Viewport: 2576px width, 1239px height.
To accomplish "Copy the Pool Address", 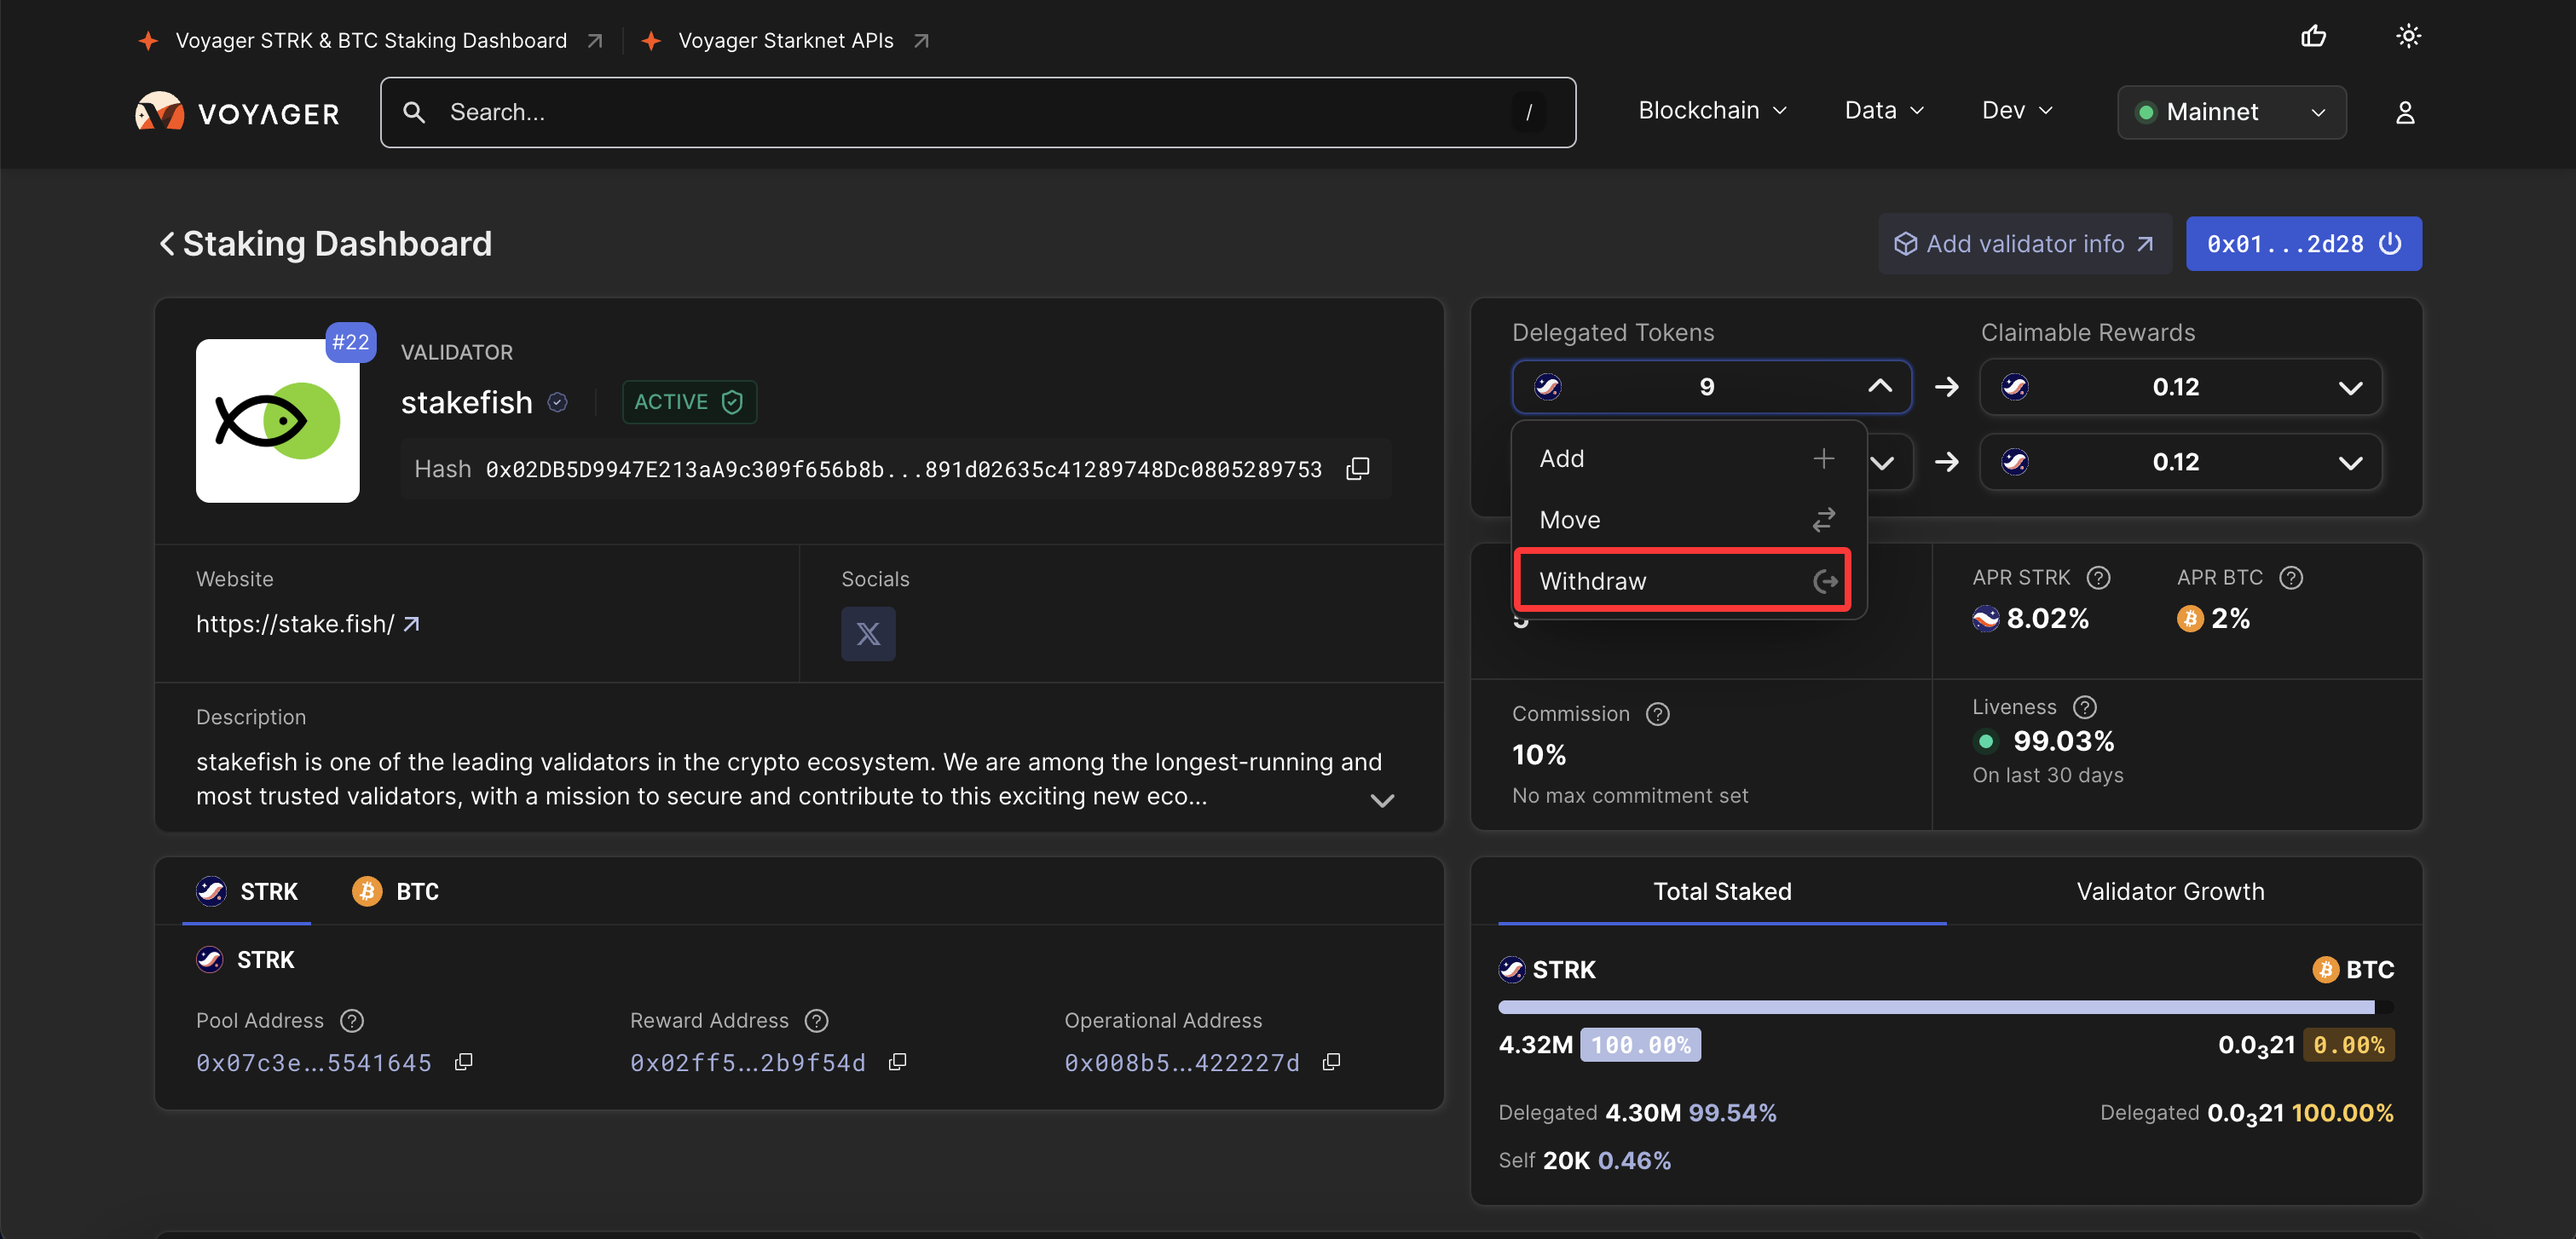I will click(x=463, y=1062).
